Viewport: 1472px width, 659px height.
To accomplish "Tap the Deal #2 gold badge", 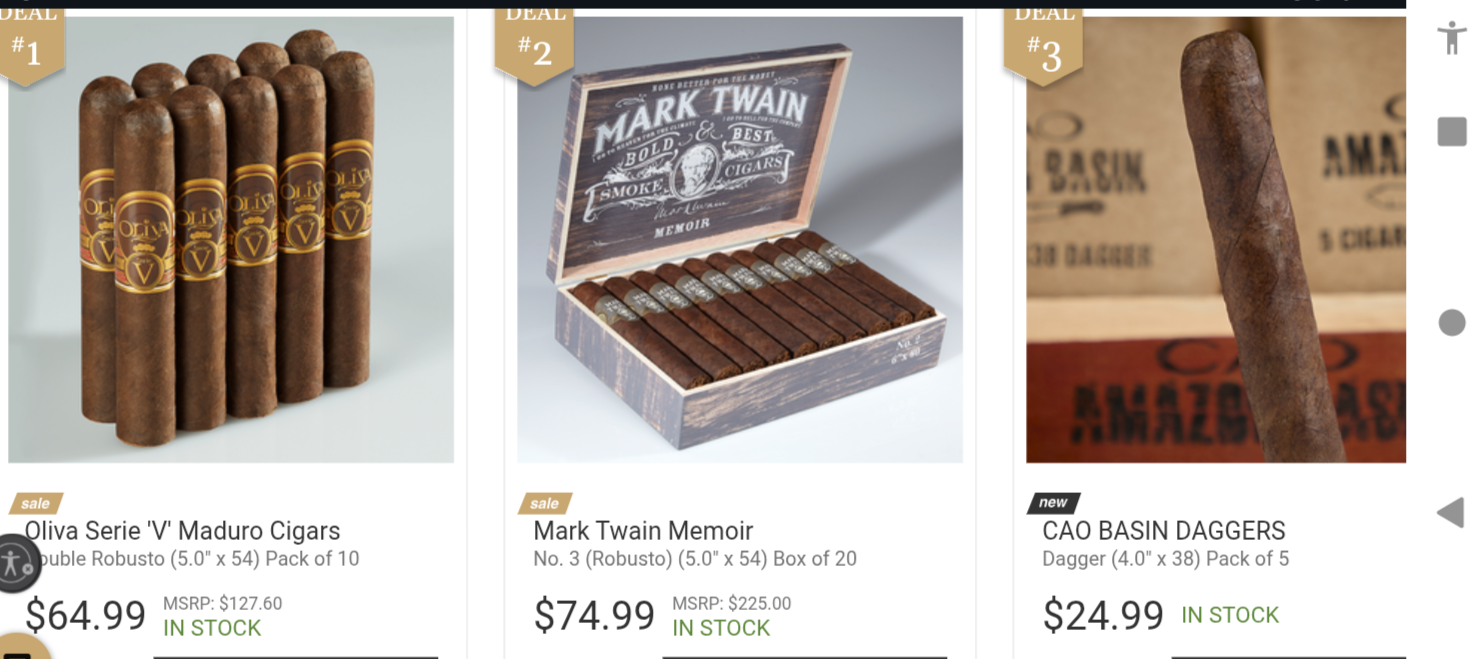I will [535, 42].
